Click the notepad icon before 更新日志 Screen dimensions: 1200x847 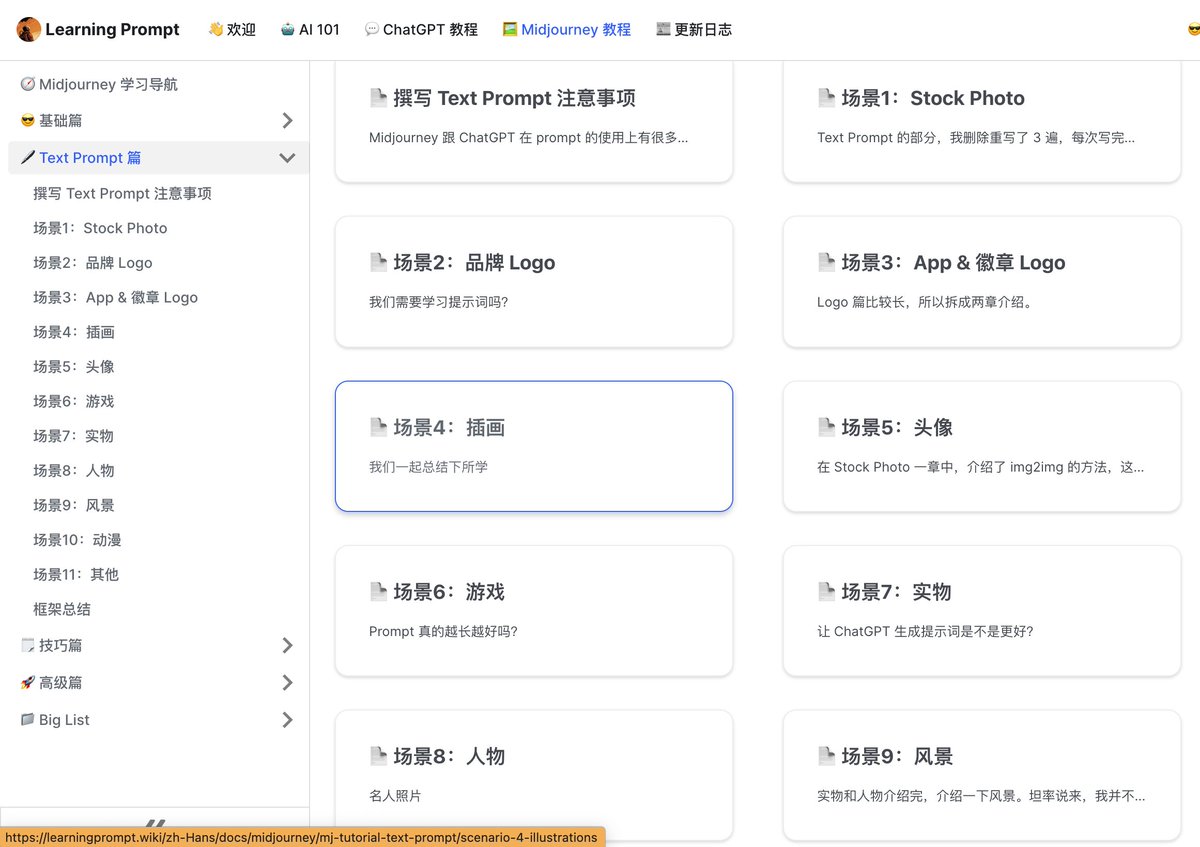(666, 29)
